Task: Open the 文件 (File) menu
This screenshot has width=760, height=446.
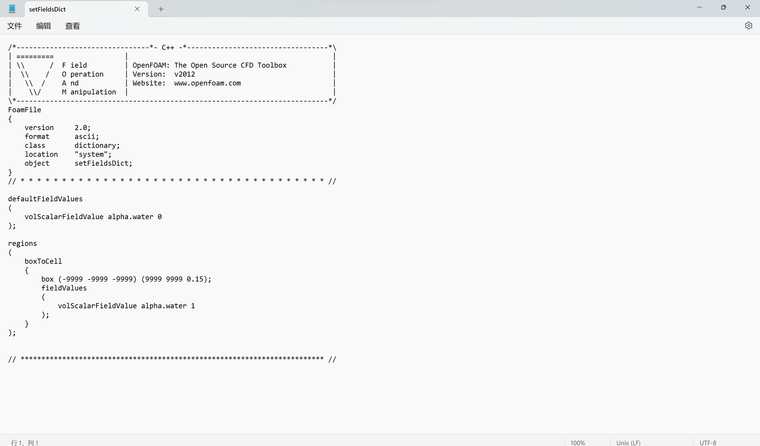Action: click(15, 26)
